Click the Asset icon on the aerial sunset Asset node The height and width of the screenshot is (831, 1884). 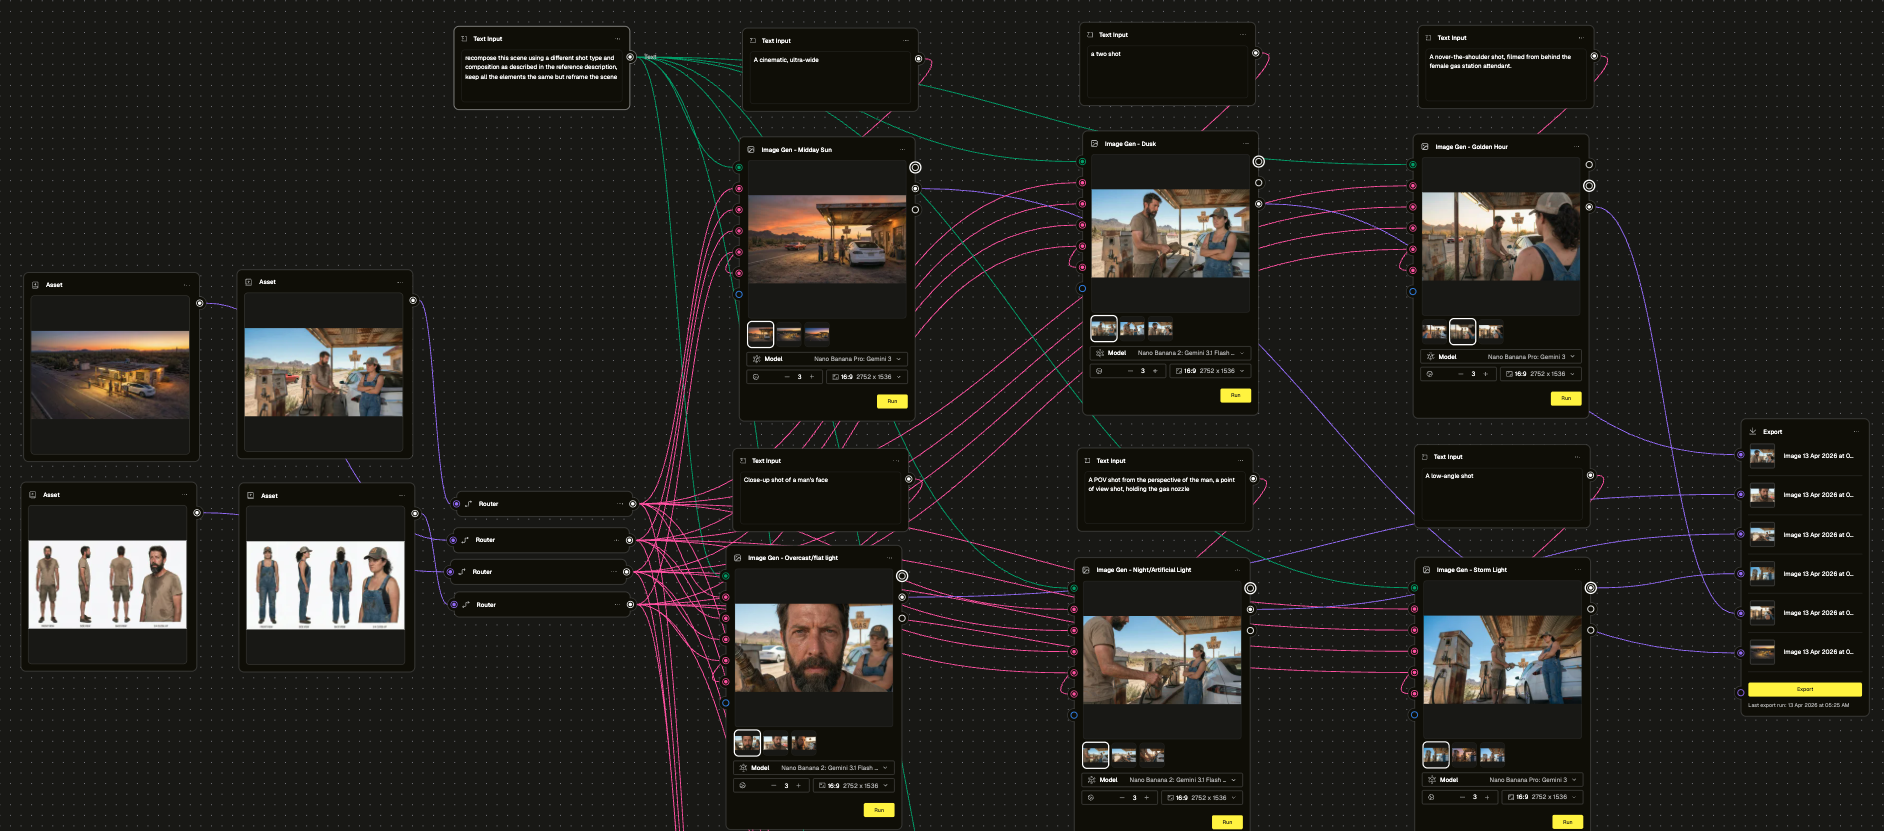pyautogui.click(x=35, y=285)
